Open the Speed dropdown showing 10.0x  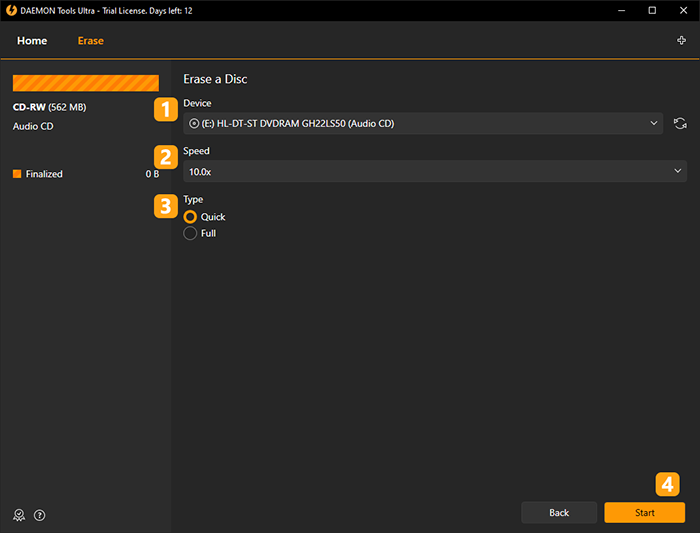435,171
